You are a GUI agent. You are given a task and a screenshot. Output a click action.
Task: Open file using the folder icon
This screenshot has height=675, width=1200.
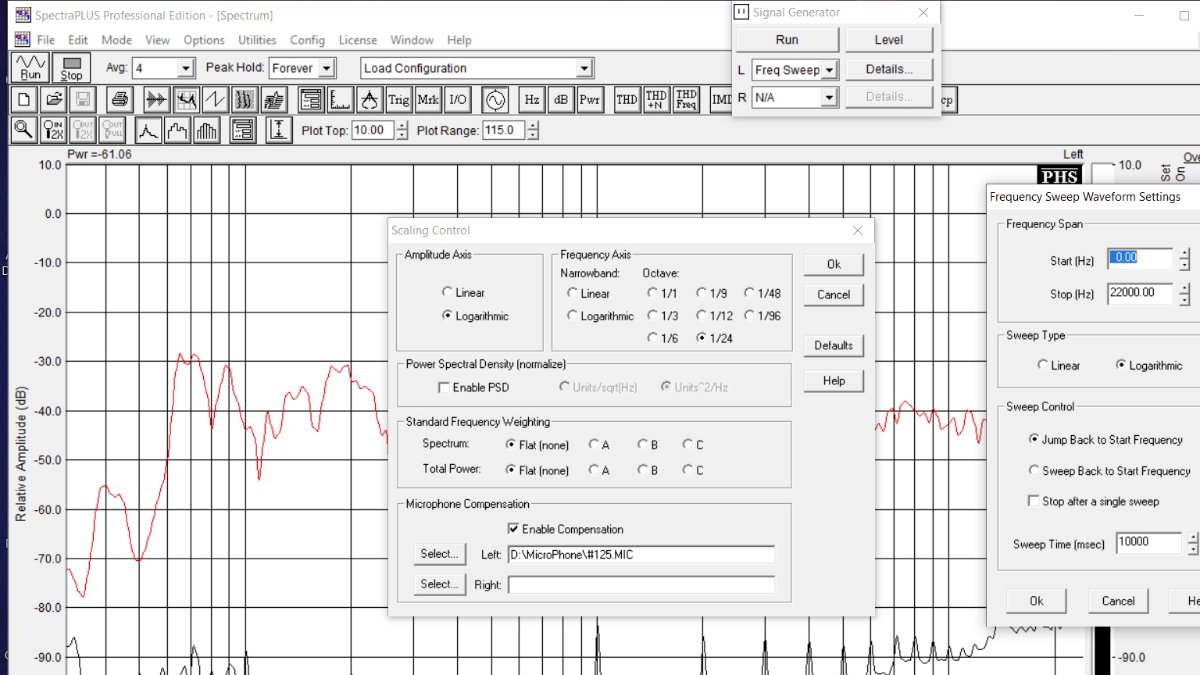(x=55, y=100)
